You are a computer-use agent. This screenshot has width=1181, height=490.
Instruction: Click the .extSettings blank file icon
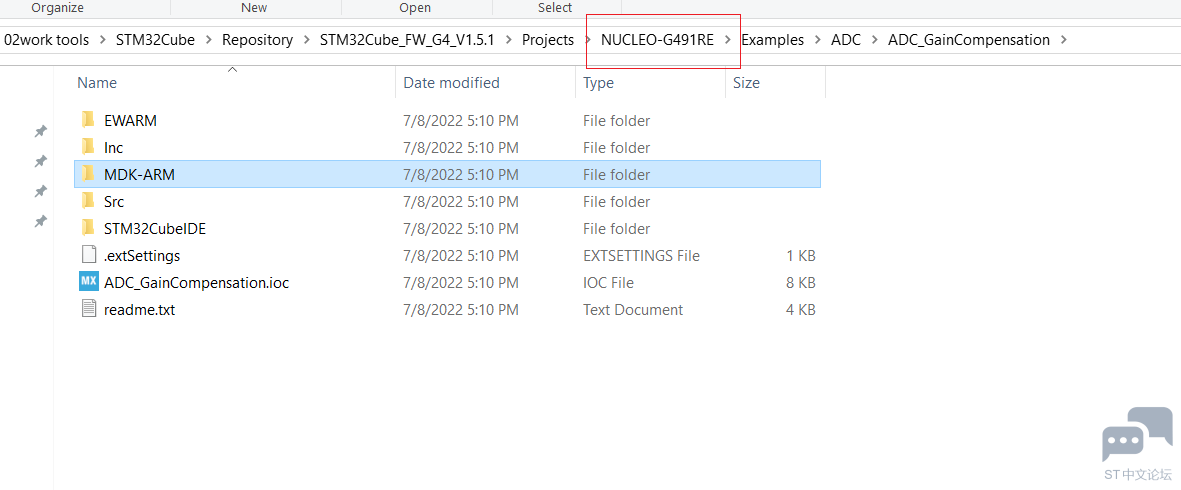pos(89,255)
